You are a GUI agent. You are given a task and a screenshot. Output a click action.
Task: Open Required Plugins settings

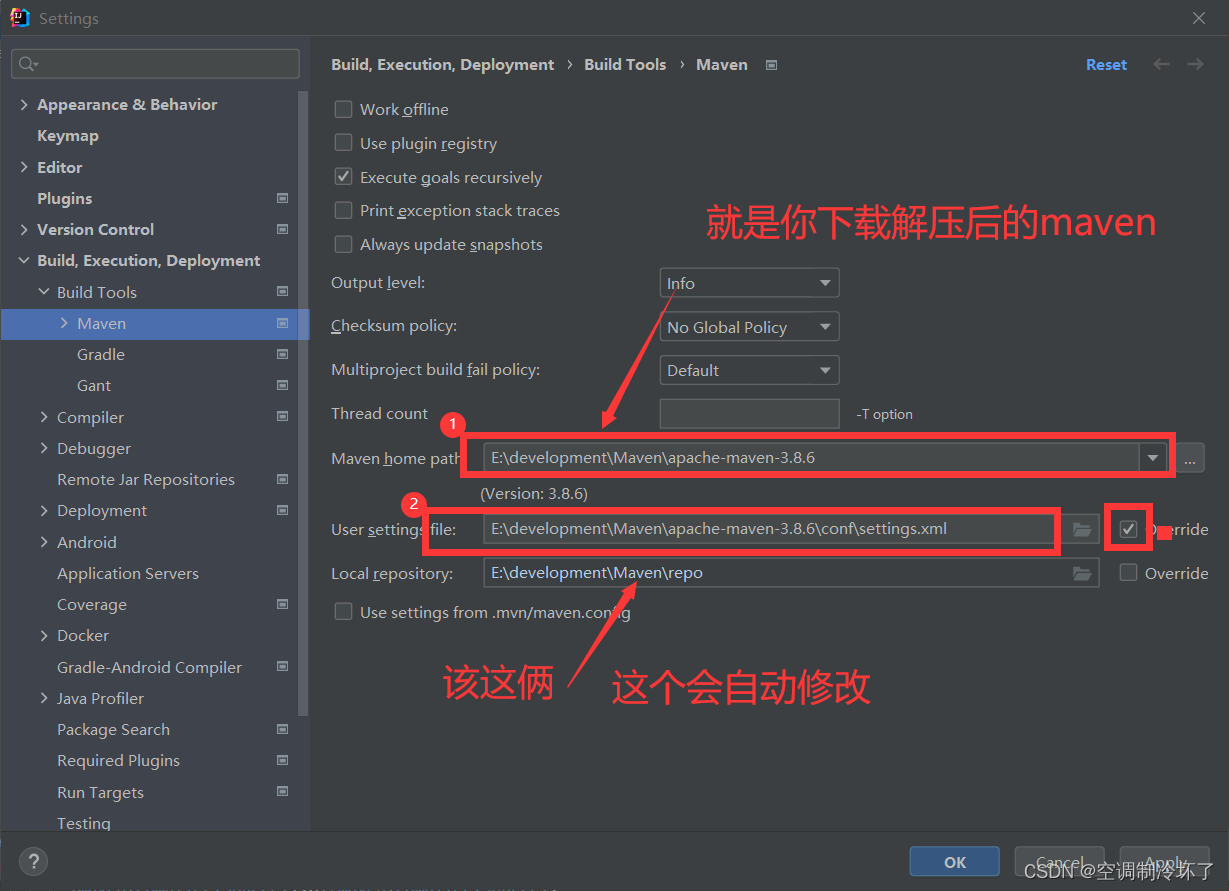118,760
